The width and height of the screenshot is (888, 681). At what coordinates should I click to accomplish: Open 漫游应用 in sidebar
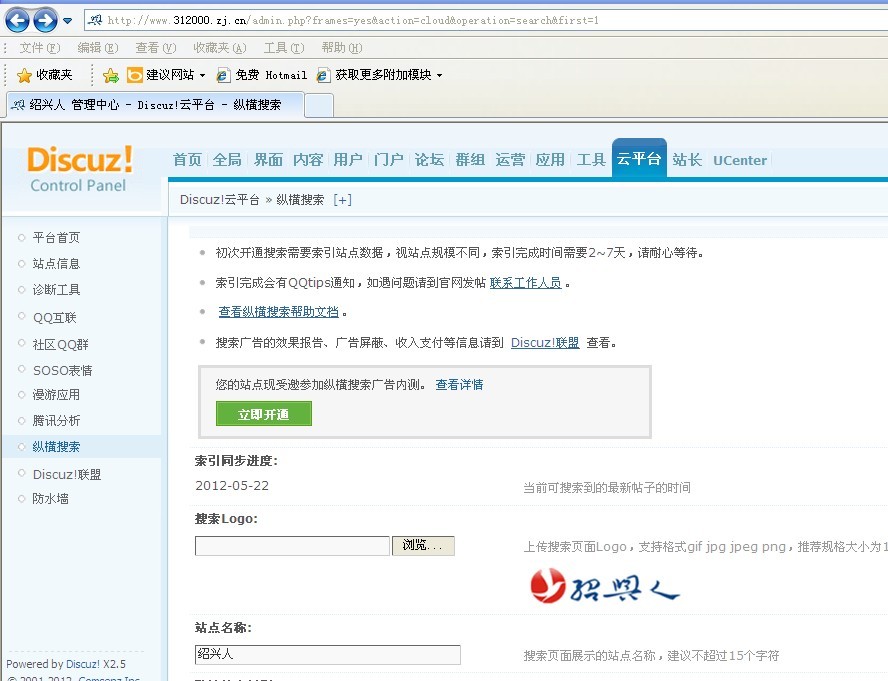click(56, 394)
